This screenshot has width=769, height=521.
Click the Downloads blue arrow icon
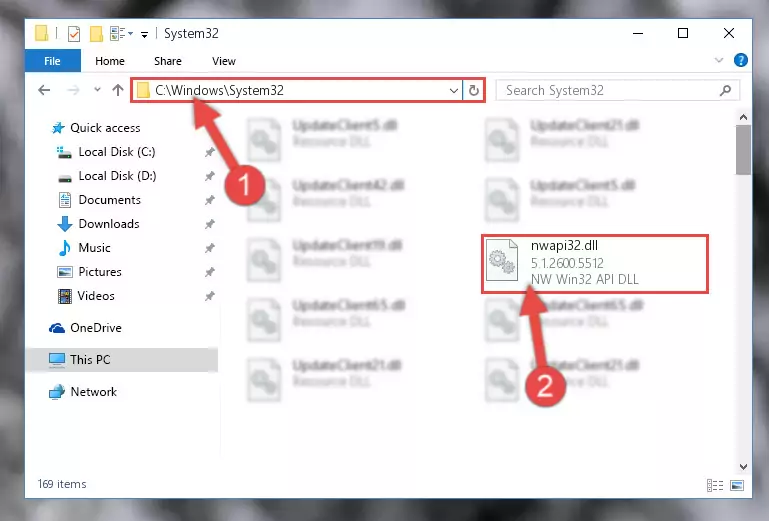[x=64, y=224]
